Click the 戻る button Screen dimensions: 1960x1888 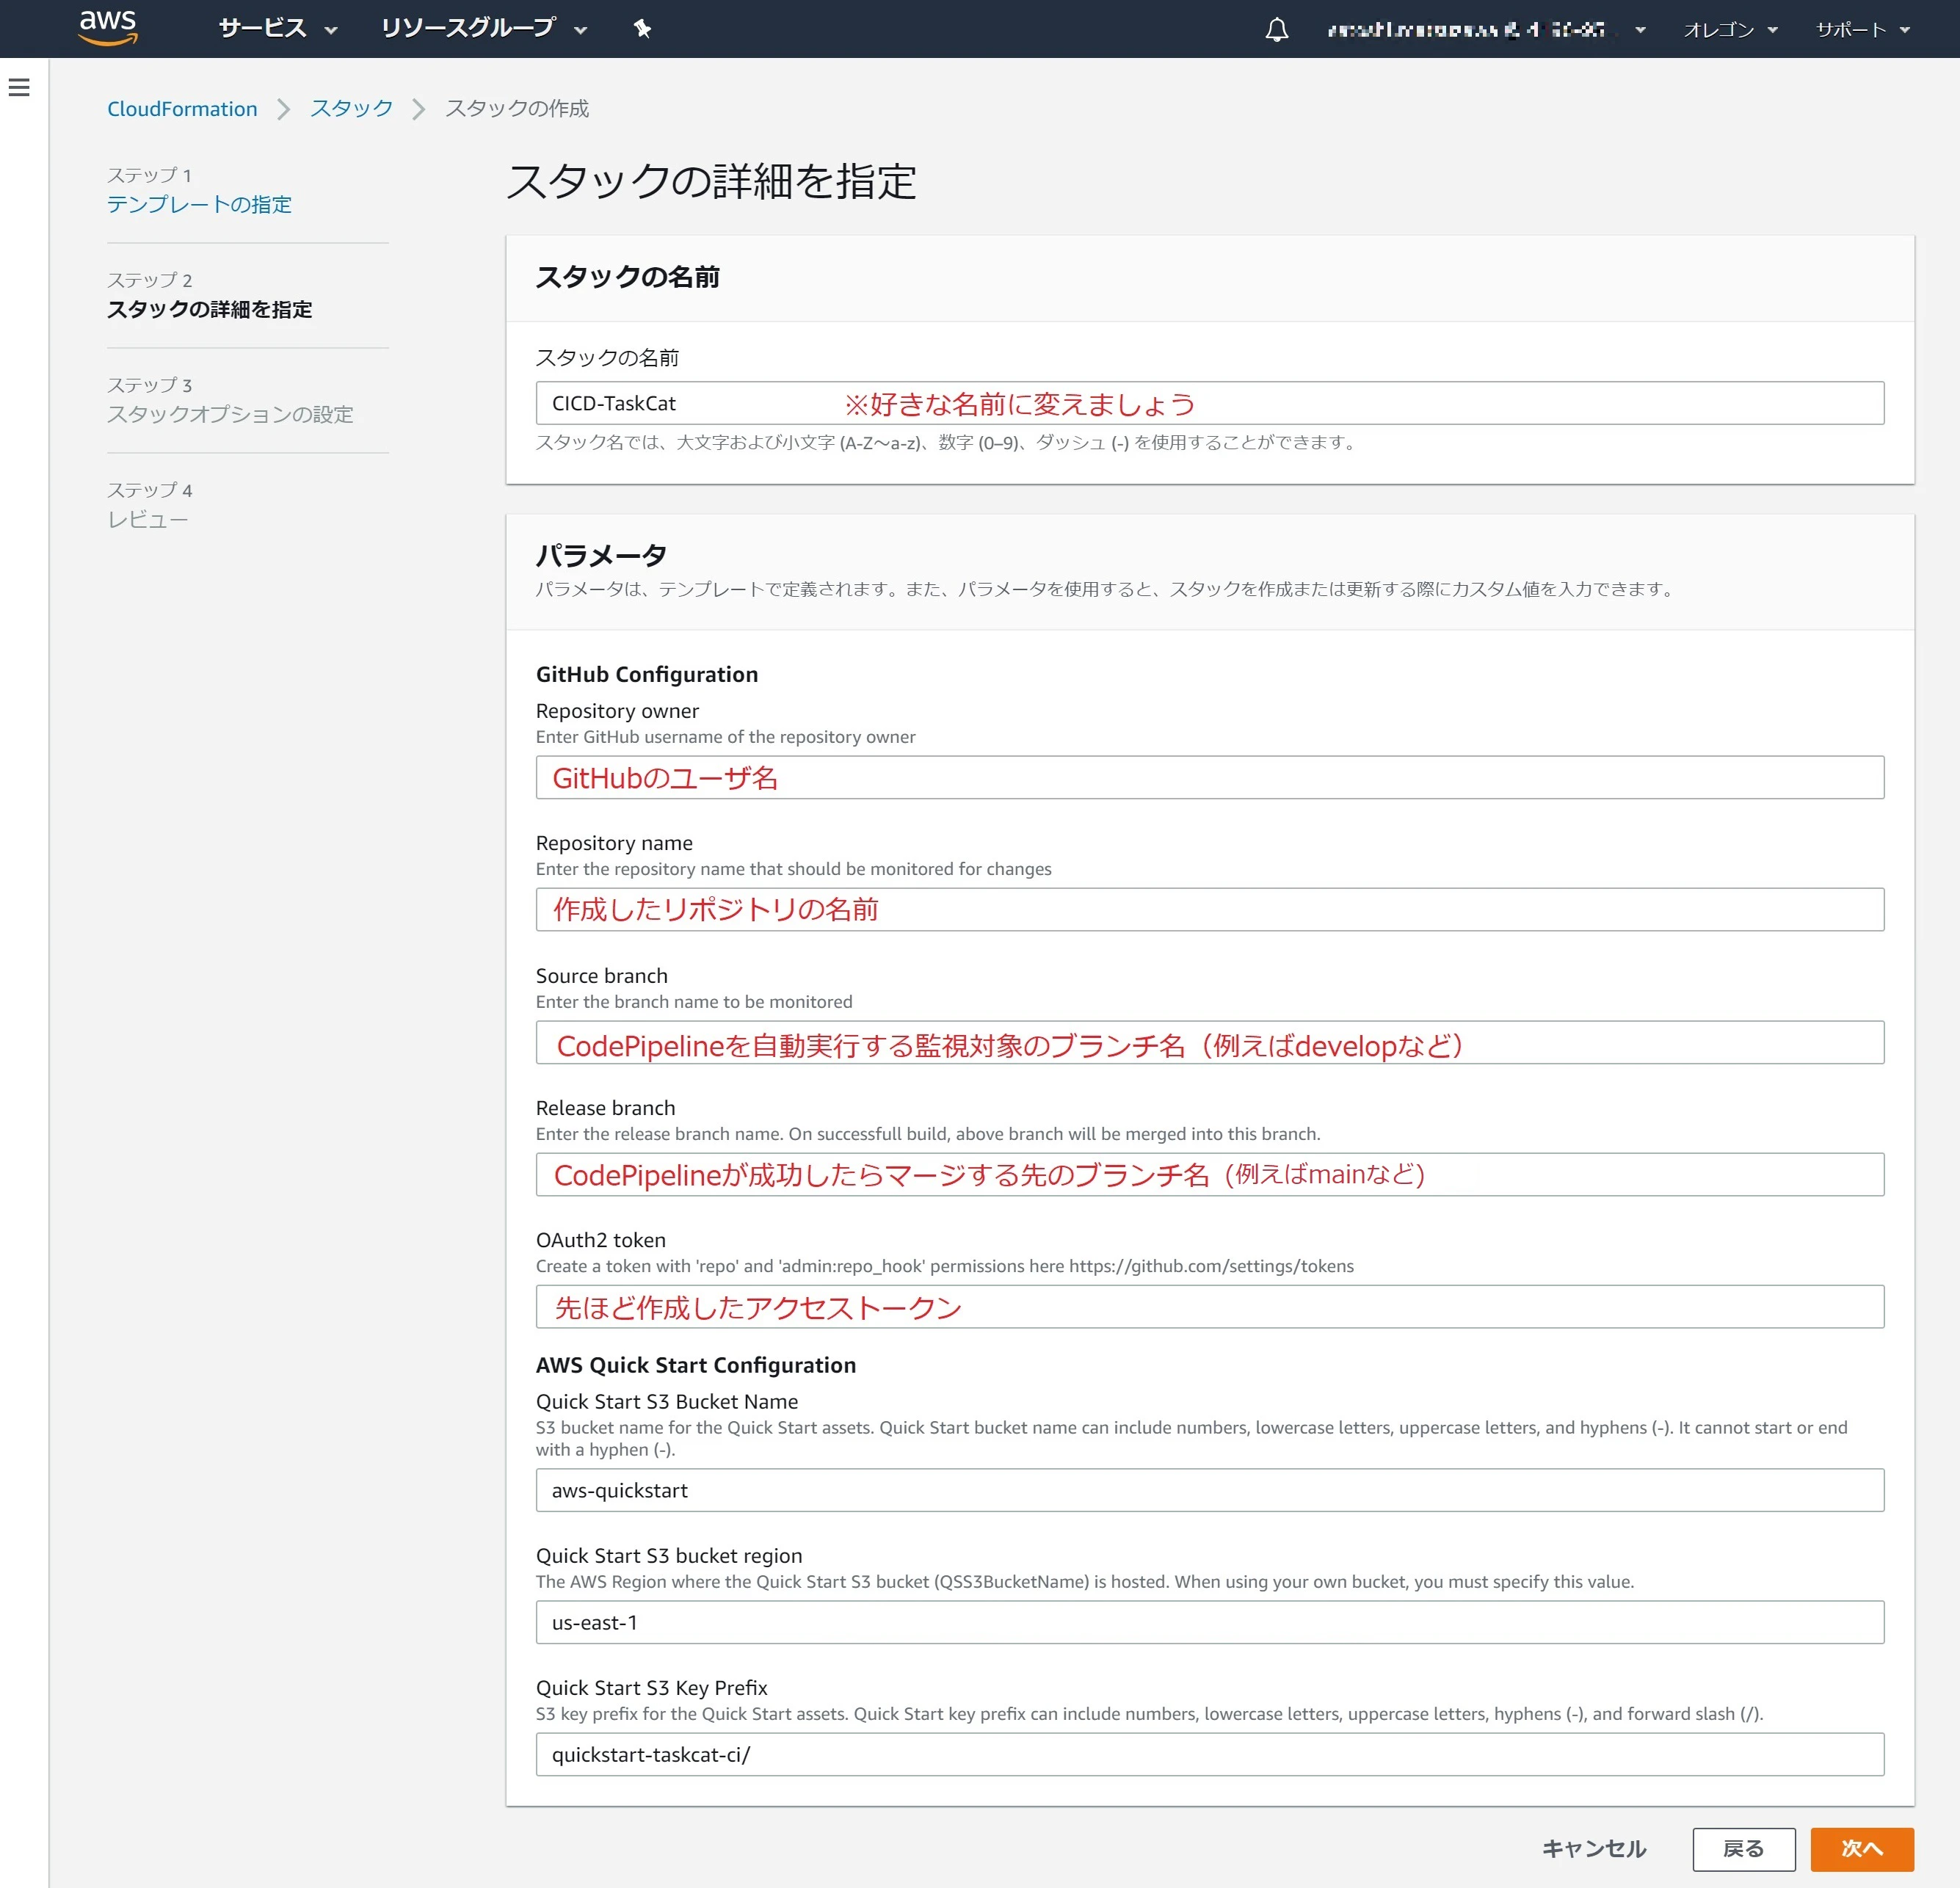(1744, 1849)
